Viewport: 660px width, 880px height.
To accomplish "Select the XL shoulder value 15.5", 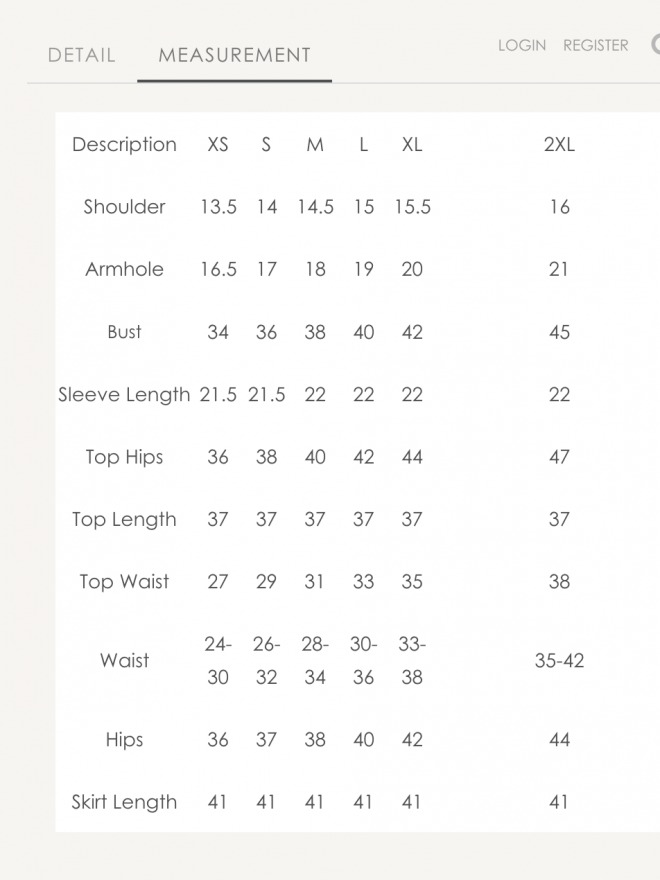I will [412, 207].
